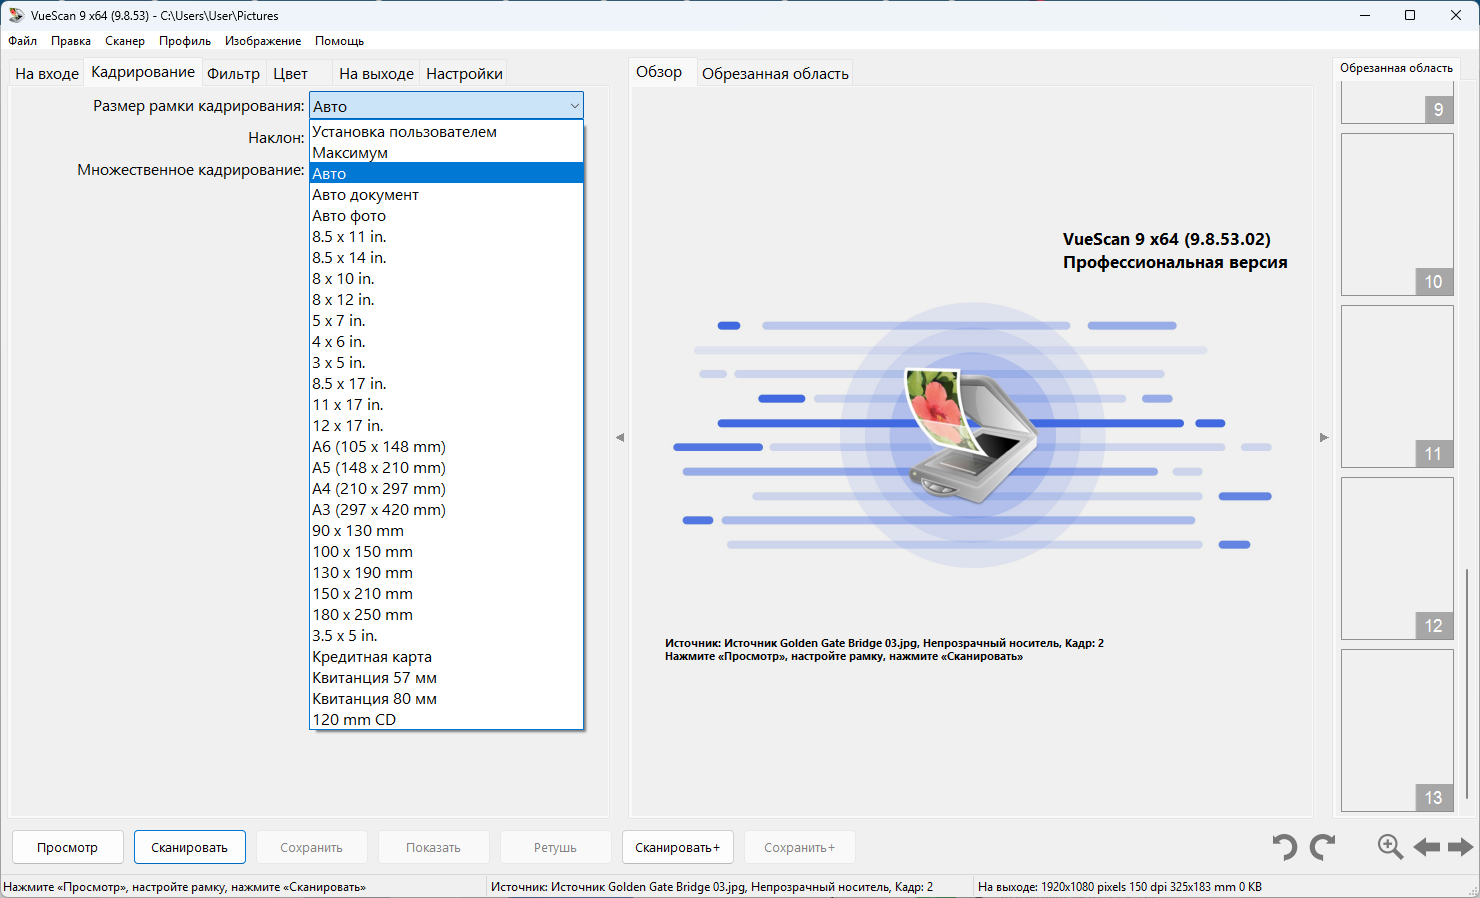Switch to the "Фильтр" tab
The width and height of the screenshot is (1480, 898).
coord(233,74)
